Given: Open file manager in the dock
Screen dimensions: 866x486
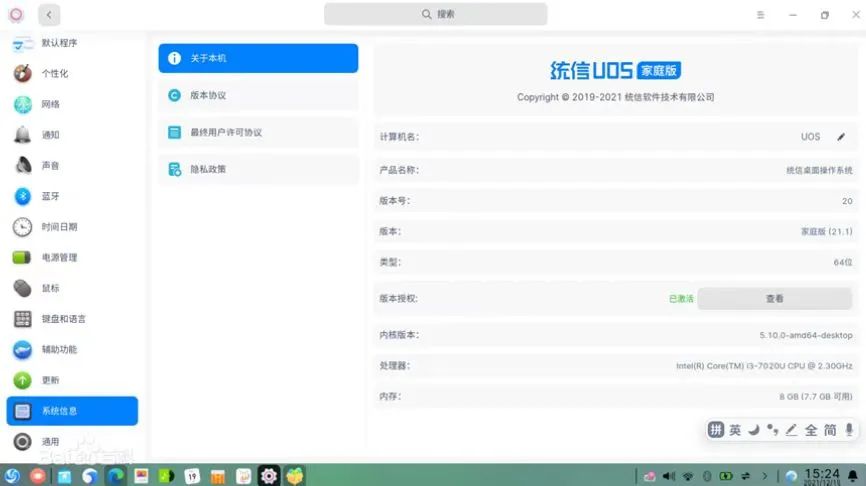Looking at the screenshot, I should point(65,476).
